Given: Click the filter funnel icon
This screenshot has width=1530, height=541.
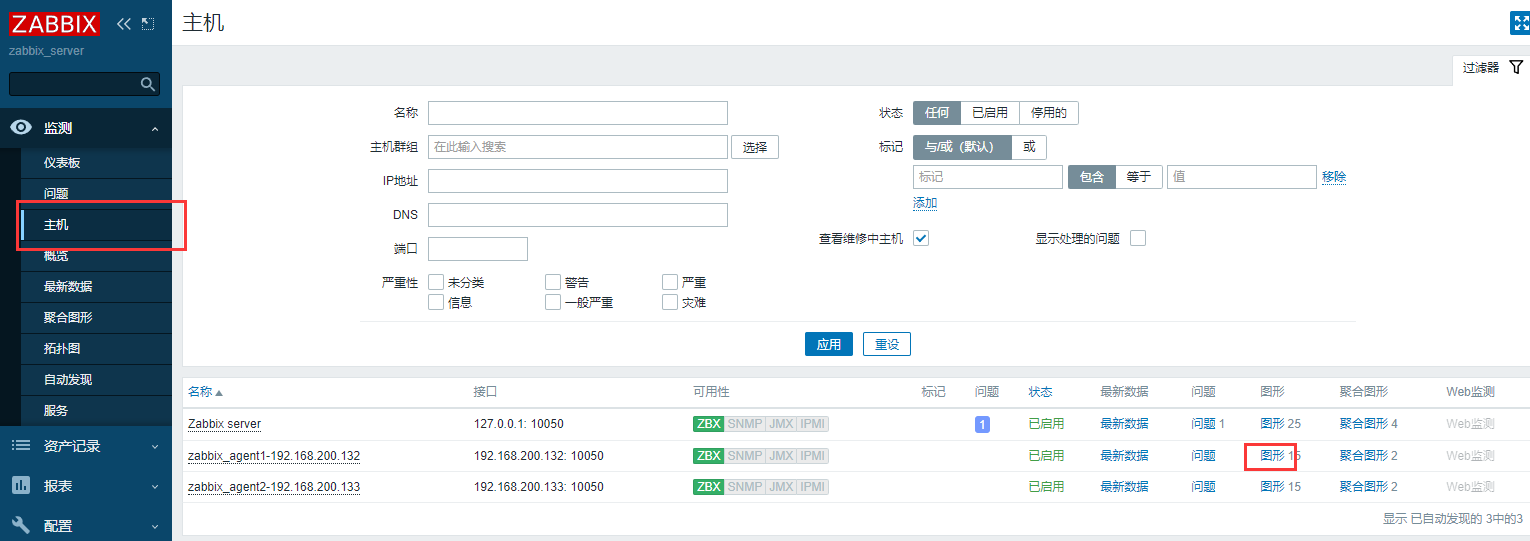Looking at the screenshot, I should (x=1516, y=67).
